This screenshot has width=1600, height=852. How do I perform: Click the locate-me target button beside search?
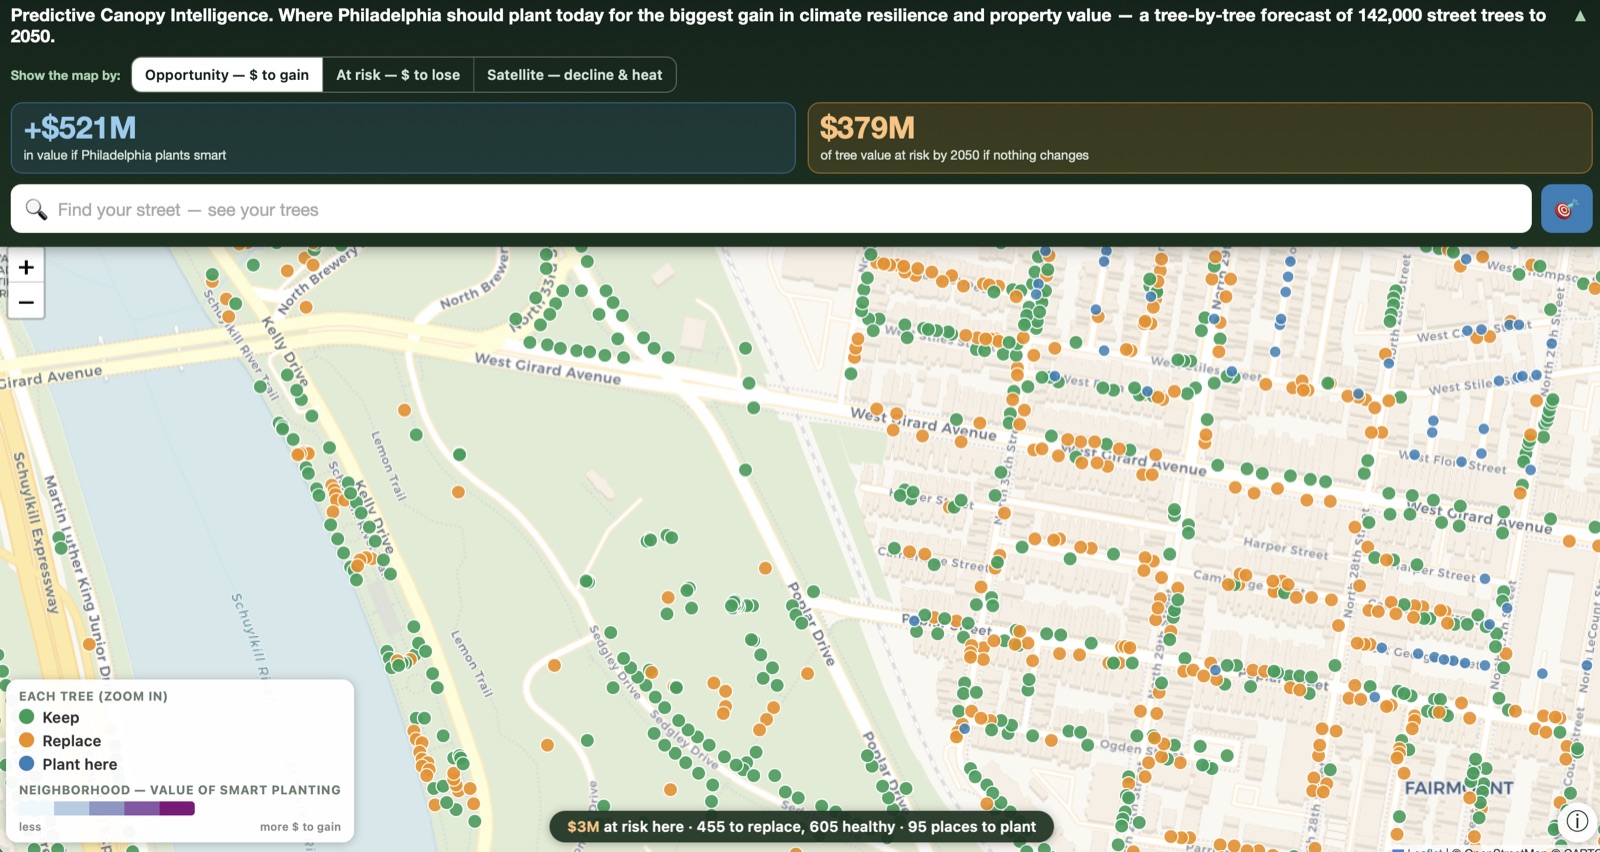[1566, 209]
